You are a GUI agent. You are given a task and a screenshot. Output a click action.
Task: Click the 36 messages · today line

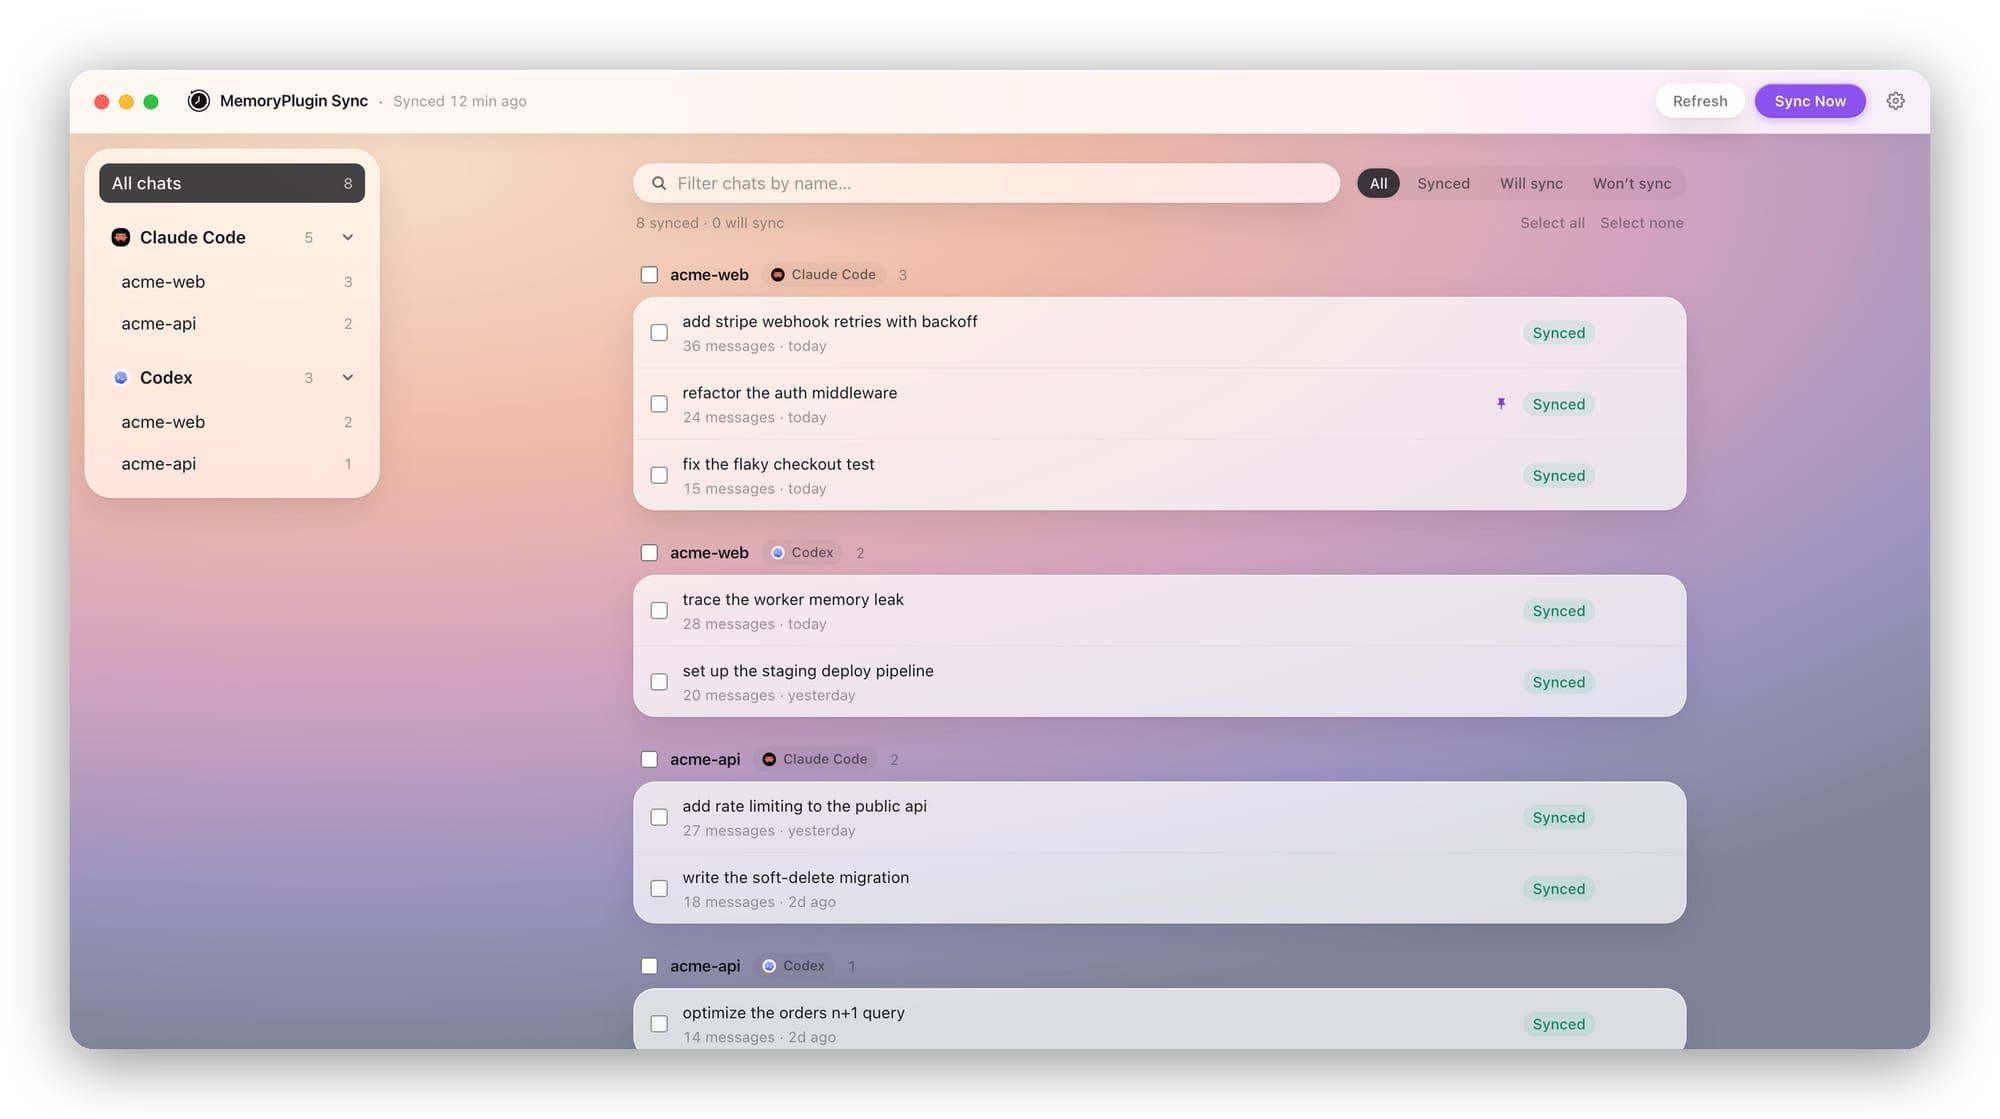pos(754,346)
